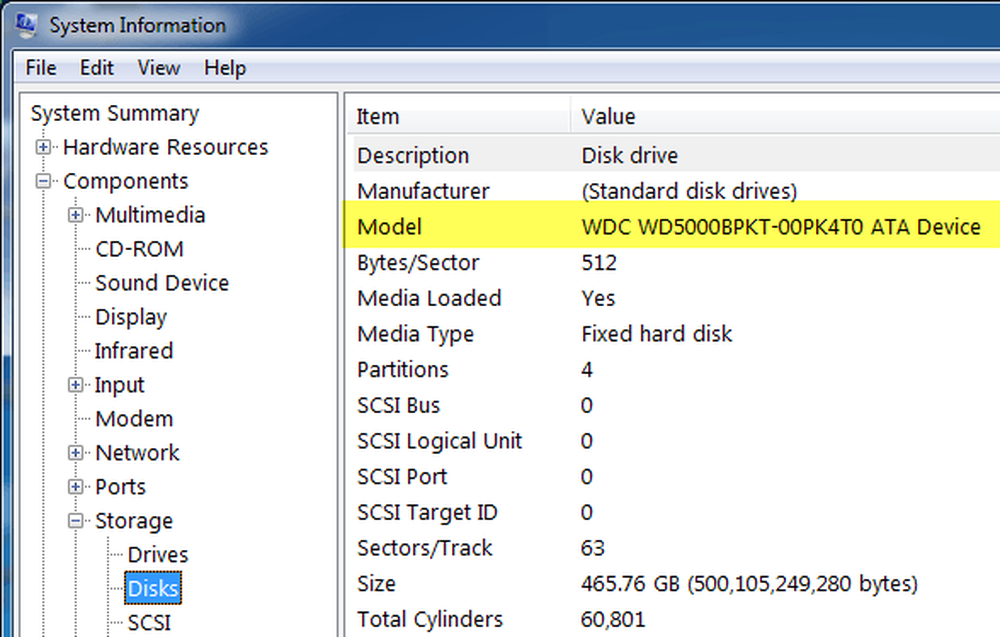Select SCSI under Storage

pos(149,622)
